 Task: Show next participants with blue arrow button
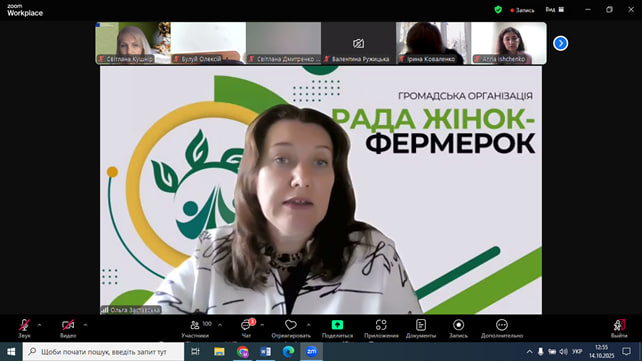[x=560, y=43]
